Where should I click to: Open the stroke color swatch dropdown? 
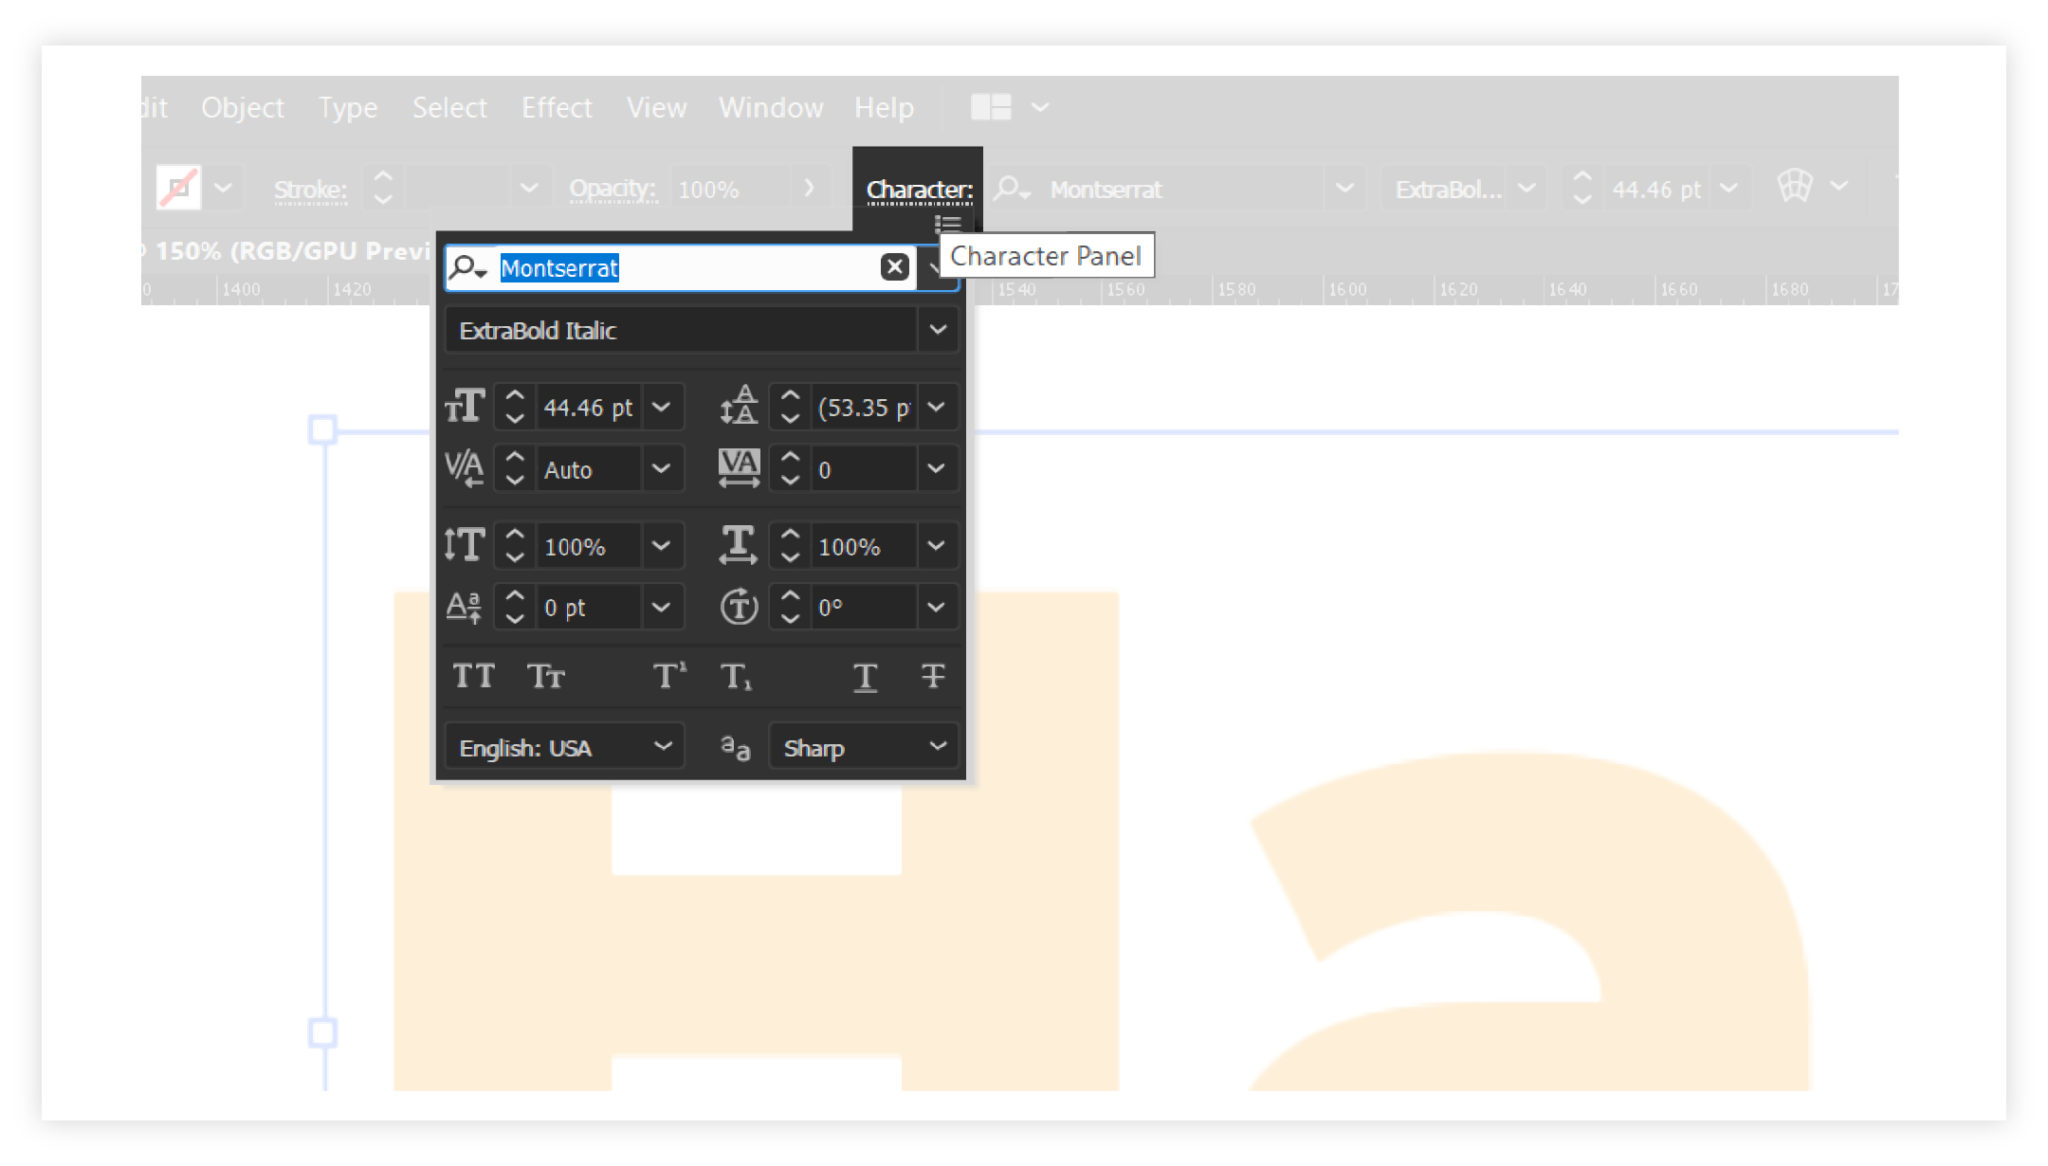coord(223,188)
